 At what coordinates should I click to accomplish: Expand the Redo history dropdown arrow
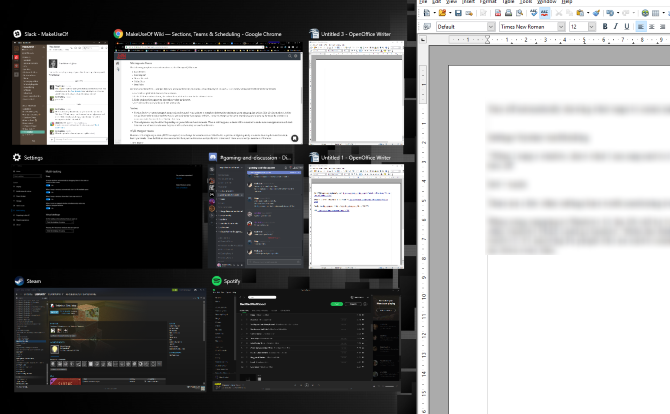[634, 13]
